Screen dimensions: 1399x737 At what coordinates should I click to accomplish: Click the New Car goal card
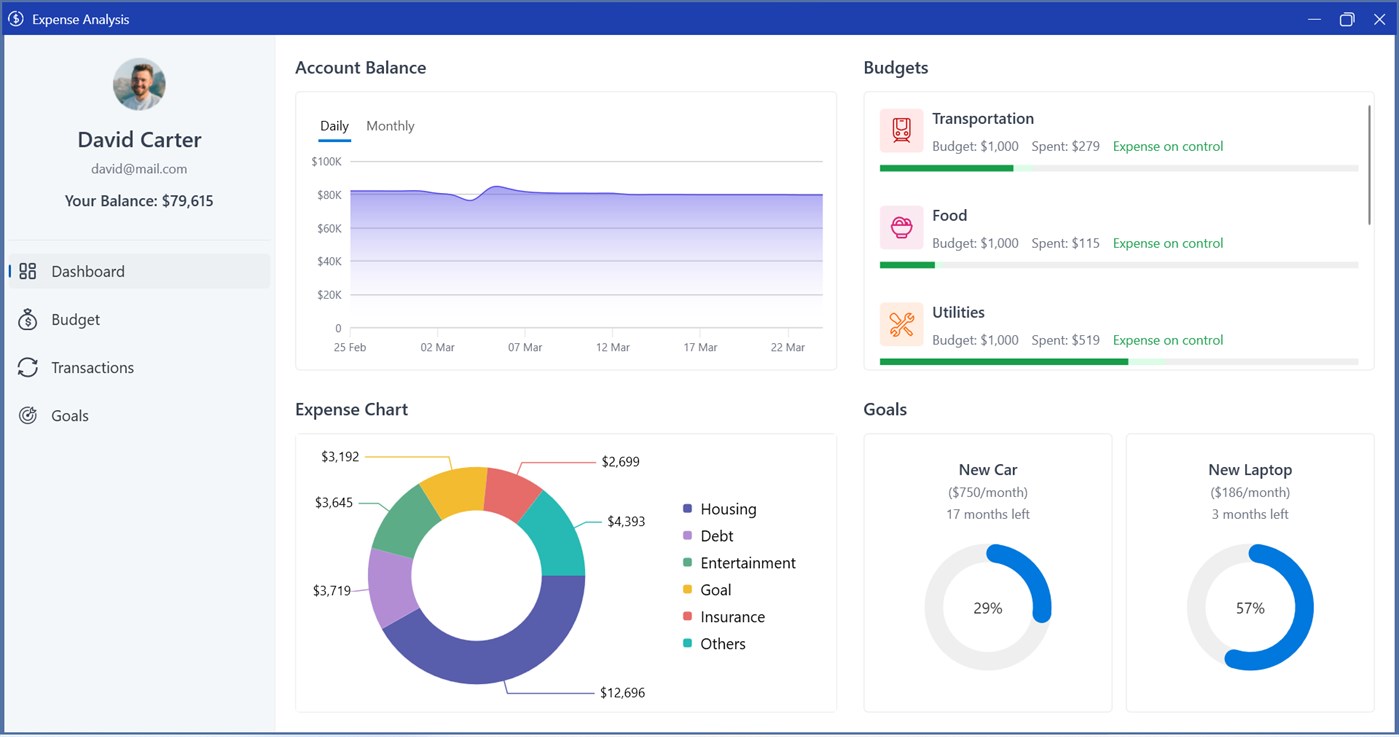988,573
